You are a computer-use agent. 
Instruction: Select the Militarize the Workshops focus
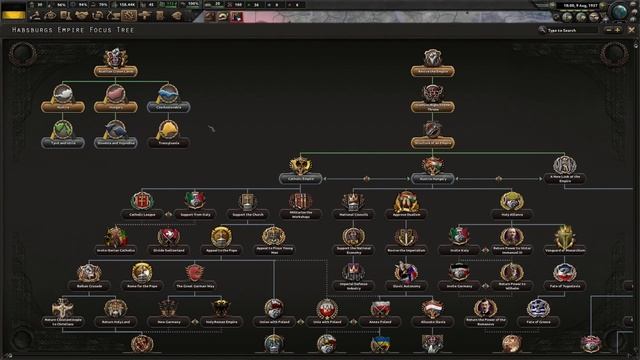click(x=300, y=206)
